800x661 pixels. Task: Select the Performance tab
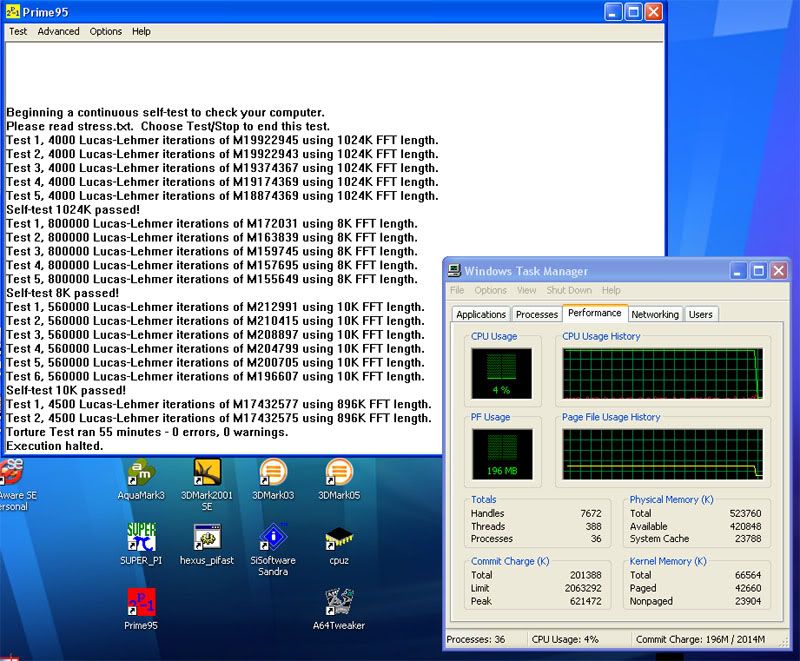pos(595,313)
